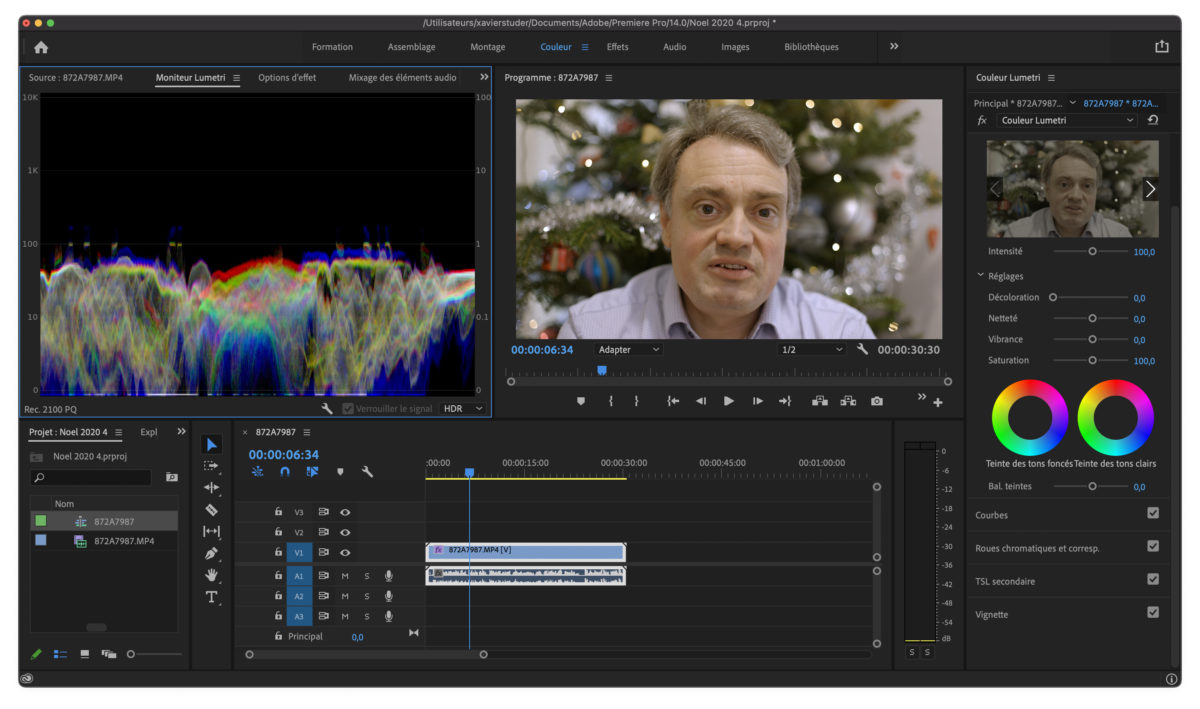Collapse the Réglages section

tap(981, 276)
